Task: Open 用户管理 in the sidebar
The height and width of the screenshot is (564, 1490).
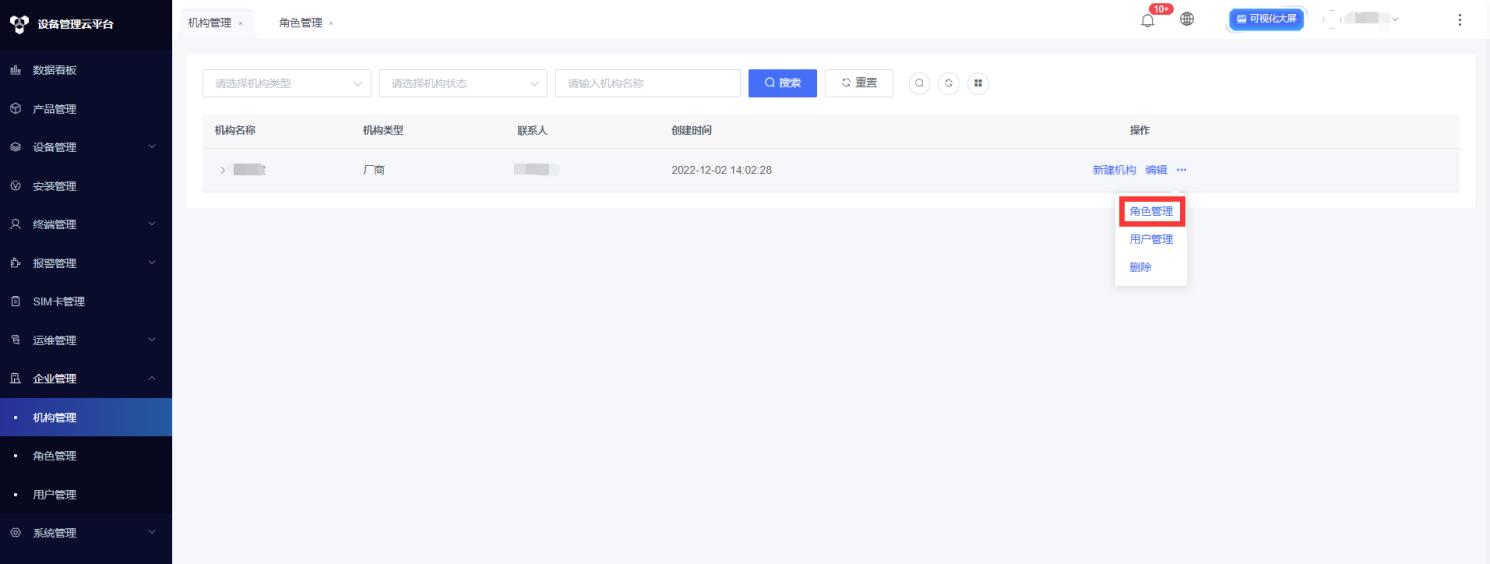Action: click(x=86, y=494)
